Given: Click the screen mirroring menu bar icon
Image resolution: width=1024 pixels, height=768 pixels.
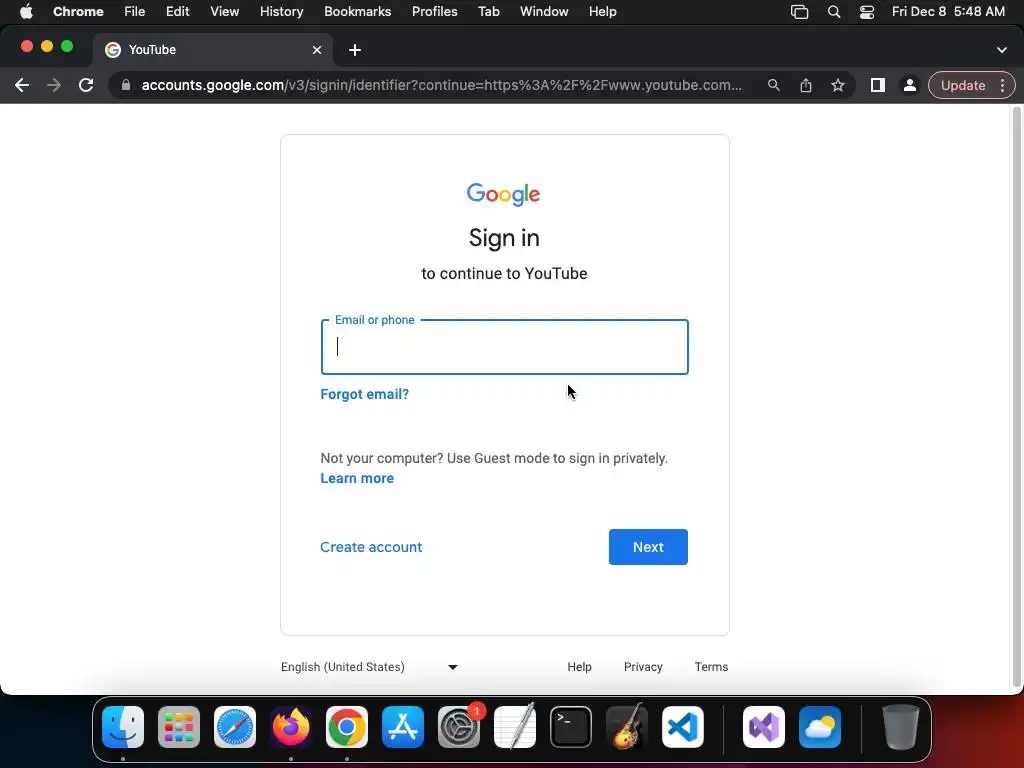Looking at the screenshot, I should click(799, 12).
